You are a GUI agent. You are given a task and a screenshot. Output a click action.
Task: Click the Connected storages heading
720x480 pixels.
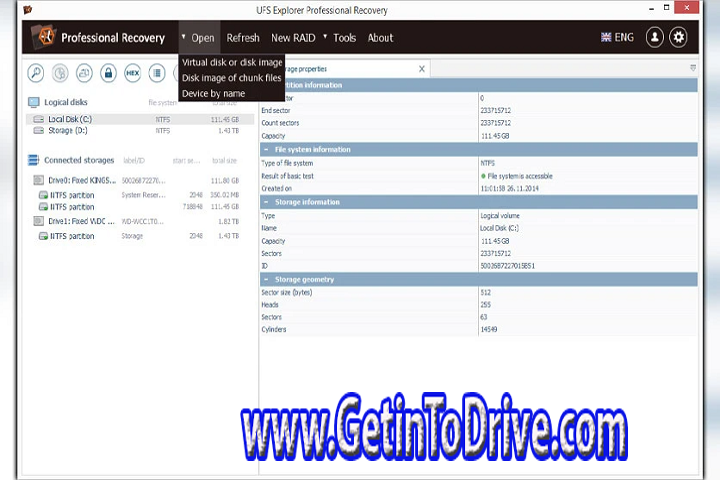79,160
